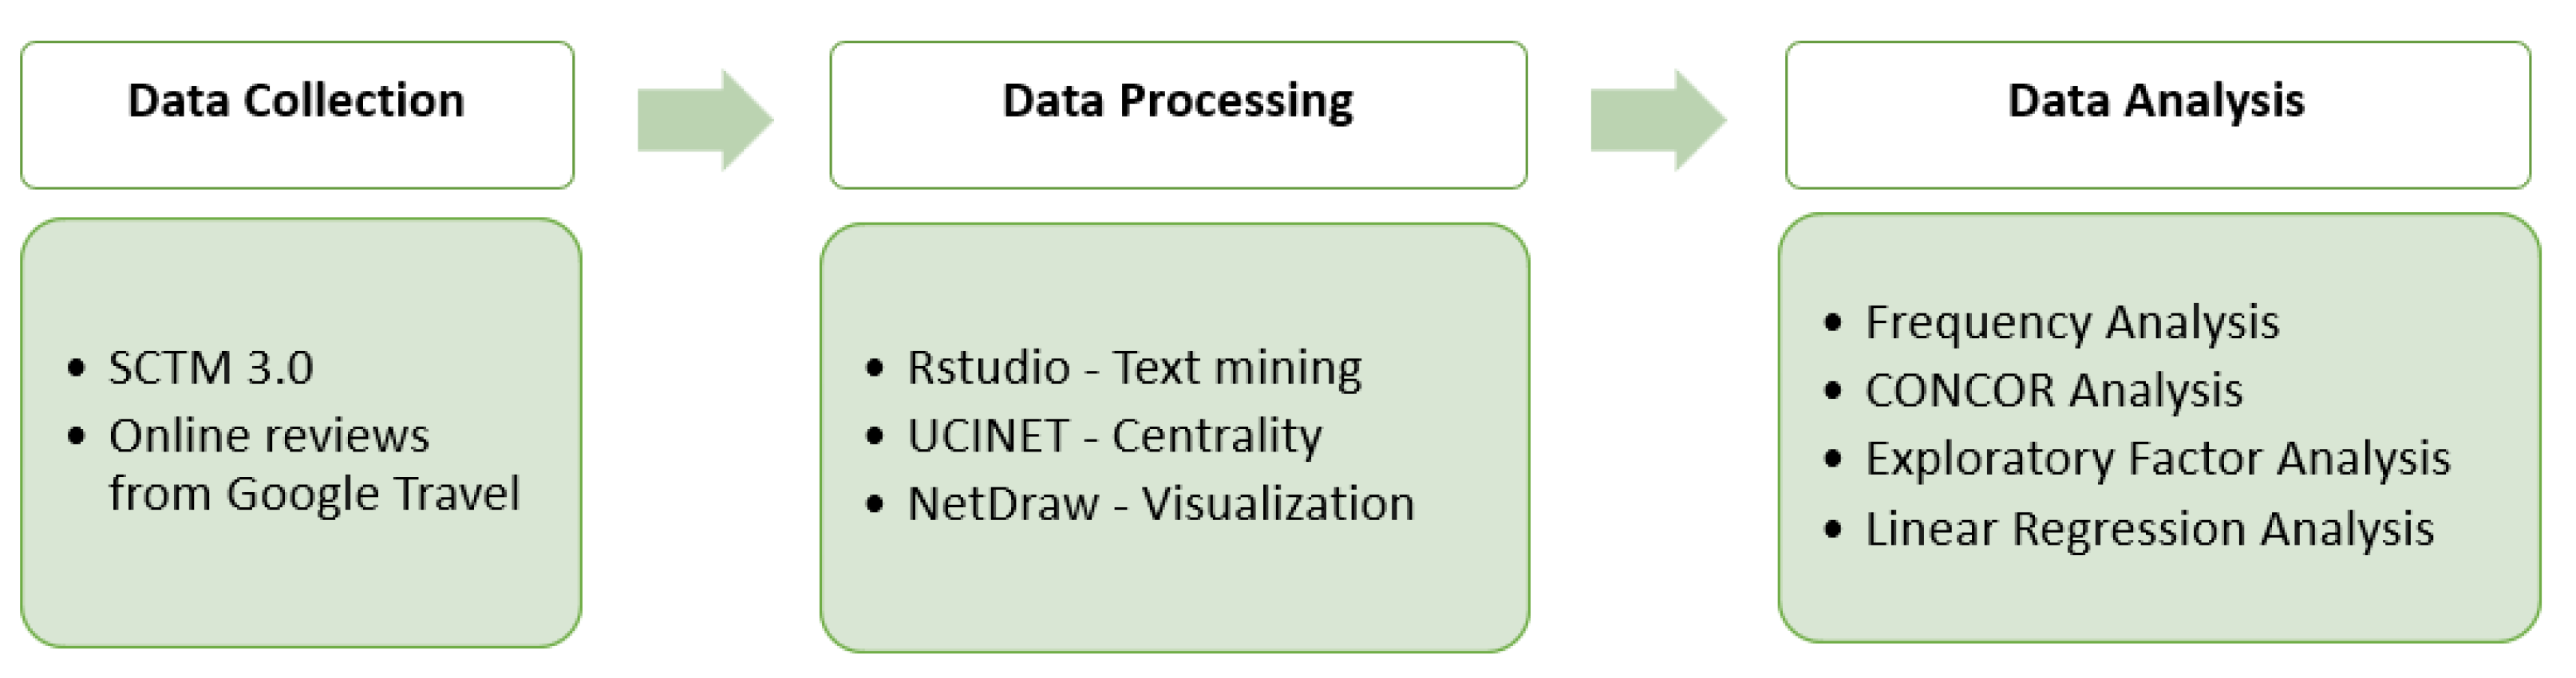Click bullet before NetDraw entry
The image size is (2576, 678).
point(875,504)
